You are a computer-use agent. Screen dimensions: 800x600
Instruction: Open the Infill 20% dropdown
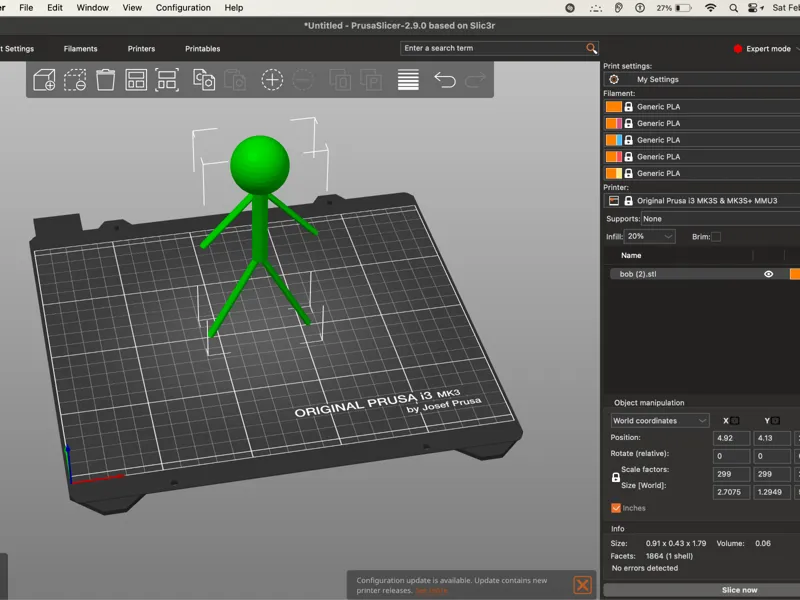point(649,236)
